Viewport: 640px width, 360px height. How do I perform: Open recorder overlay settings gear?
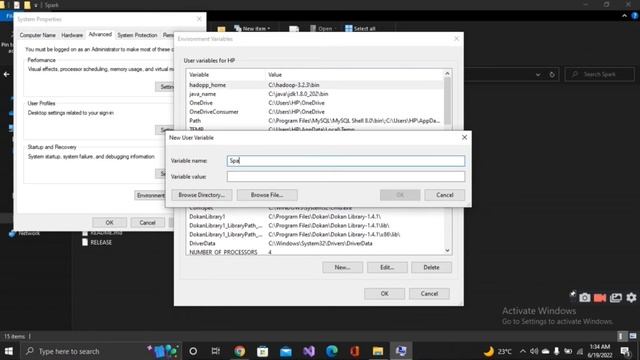coord(631,298)
